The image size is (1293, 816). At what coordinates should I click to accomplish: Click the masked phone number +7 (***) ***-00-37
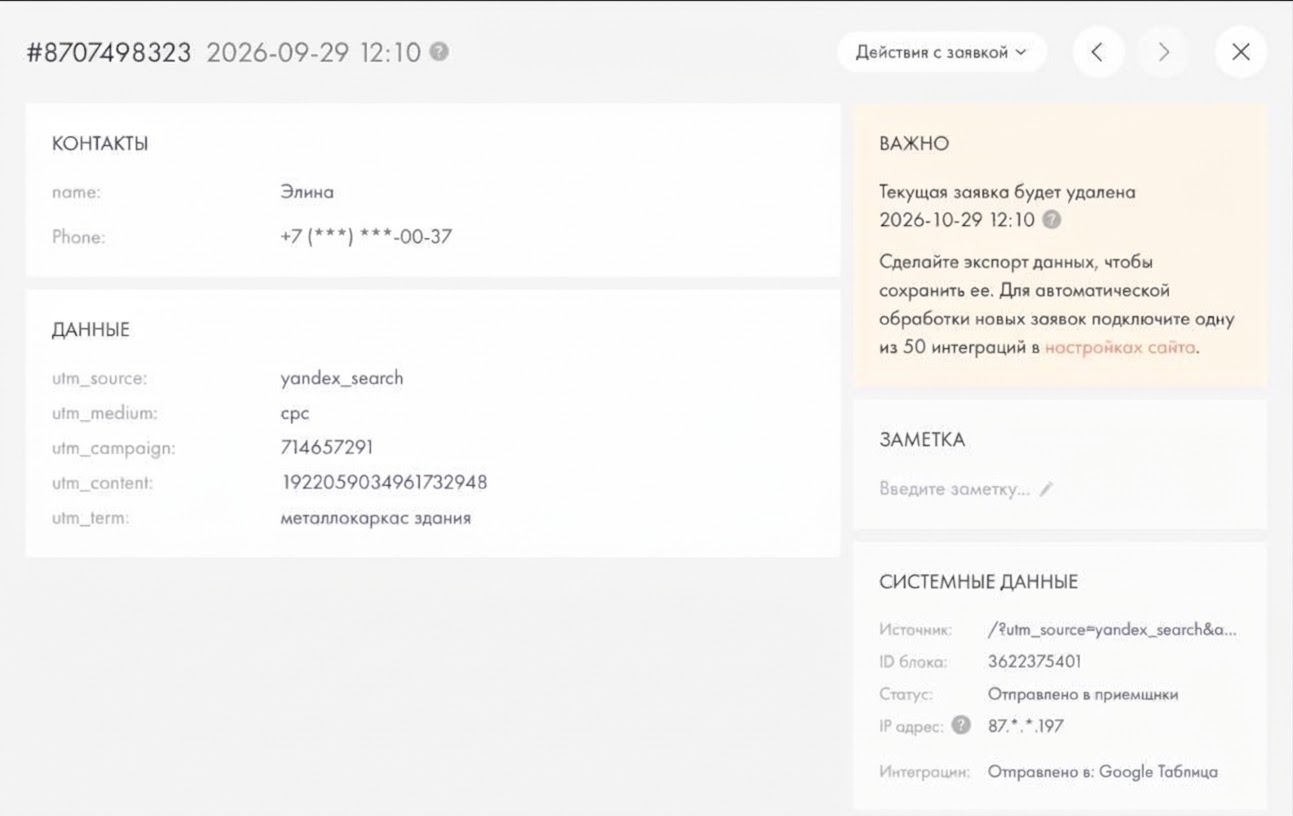point(366,237)
